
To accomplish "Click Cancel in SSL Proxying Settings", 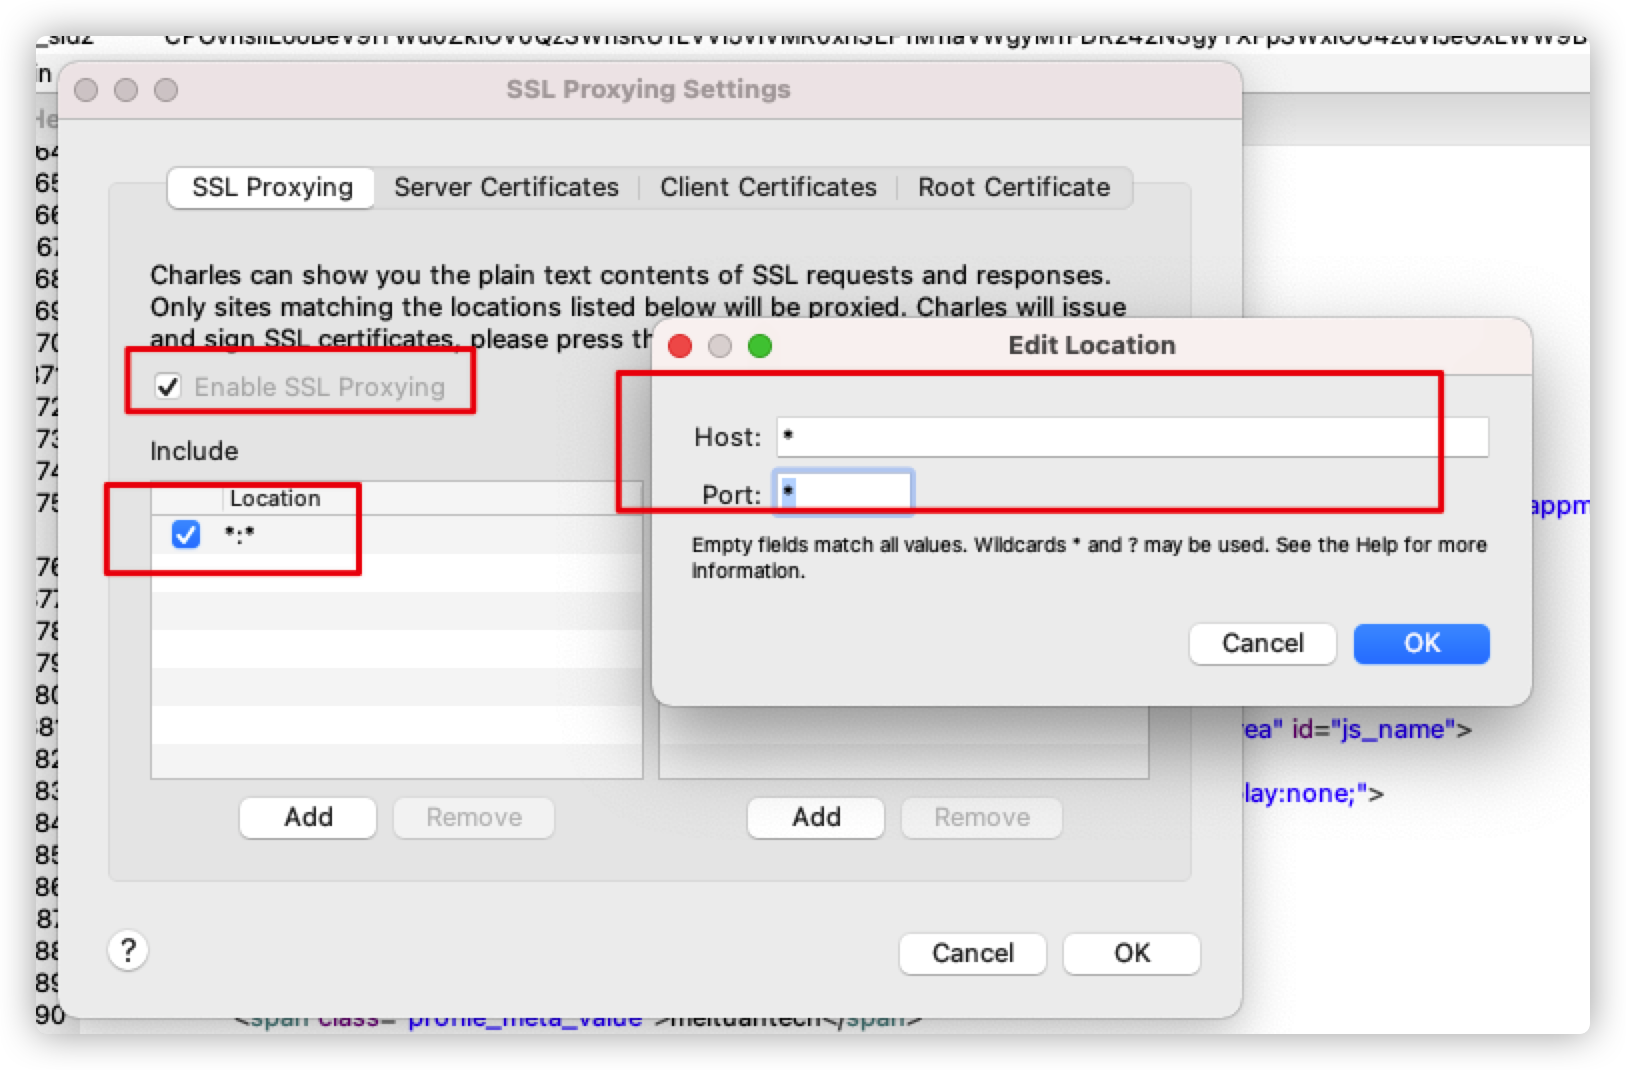I will (972, 953).
